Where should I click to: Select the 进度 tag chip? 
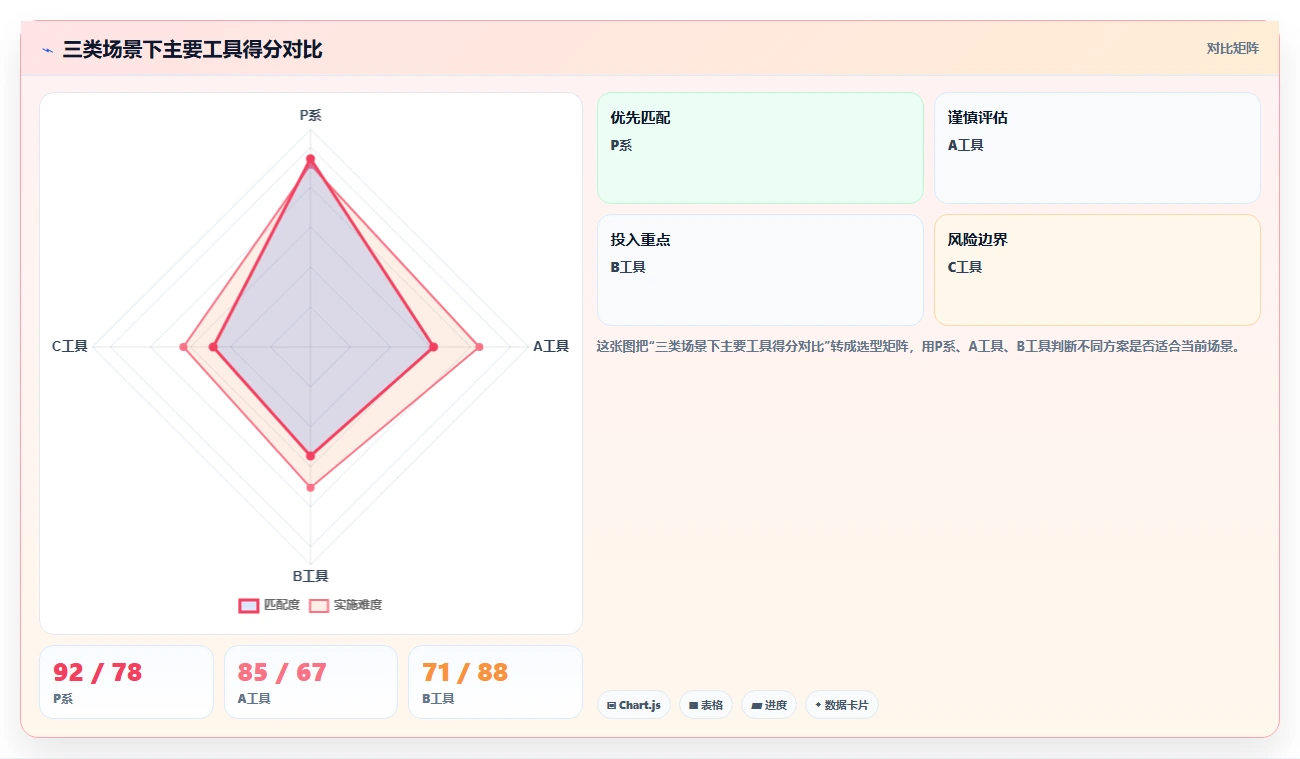tap(769, 705)
